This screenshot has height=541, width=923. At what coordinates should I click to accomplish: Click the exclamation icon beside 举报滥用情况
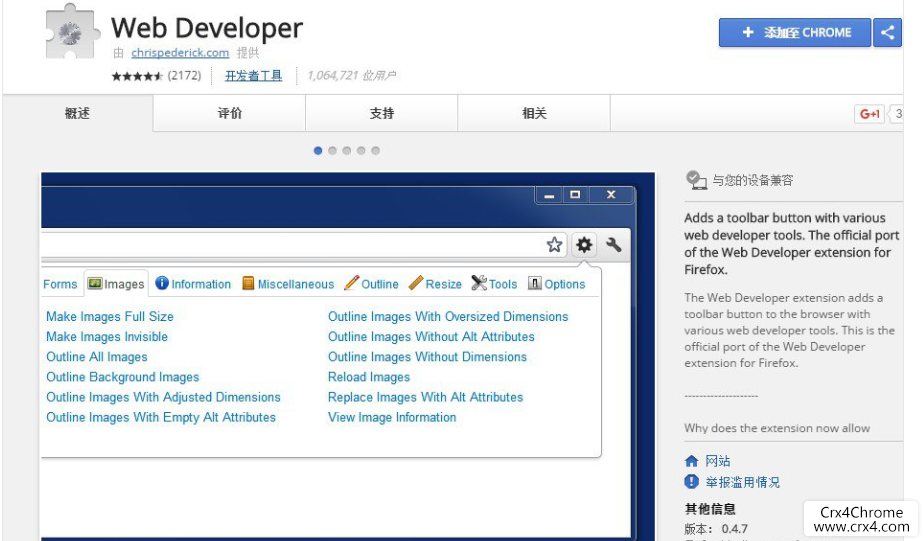(x=692, y=482)
